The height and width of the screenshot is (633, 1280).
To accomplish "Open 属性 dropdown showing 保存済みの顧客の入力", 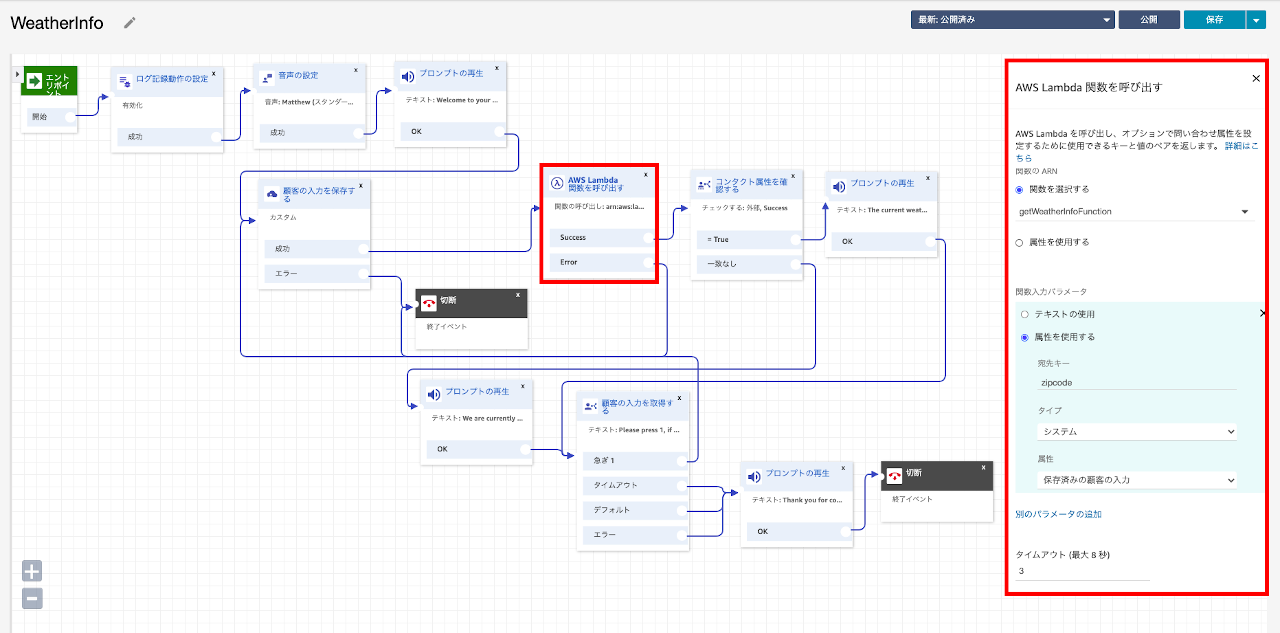I will pyautogui.click(x=1137, y=480).
